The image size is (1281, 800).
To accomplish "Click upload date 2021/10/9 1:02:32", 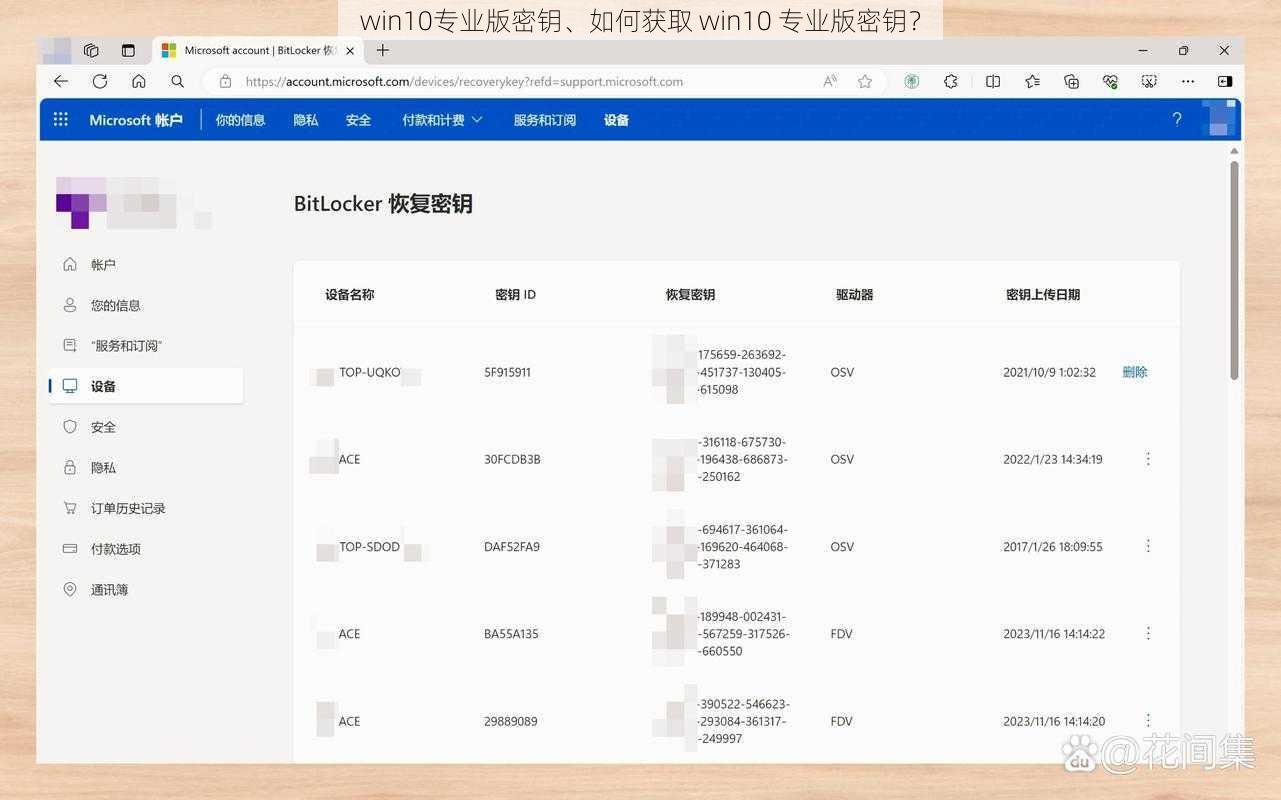I will 1049,372.
